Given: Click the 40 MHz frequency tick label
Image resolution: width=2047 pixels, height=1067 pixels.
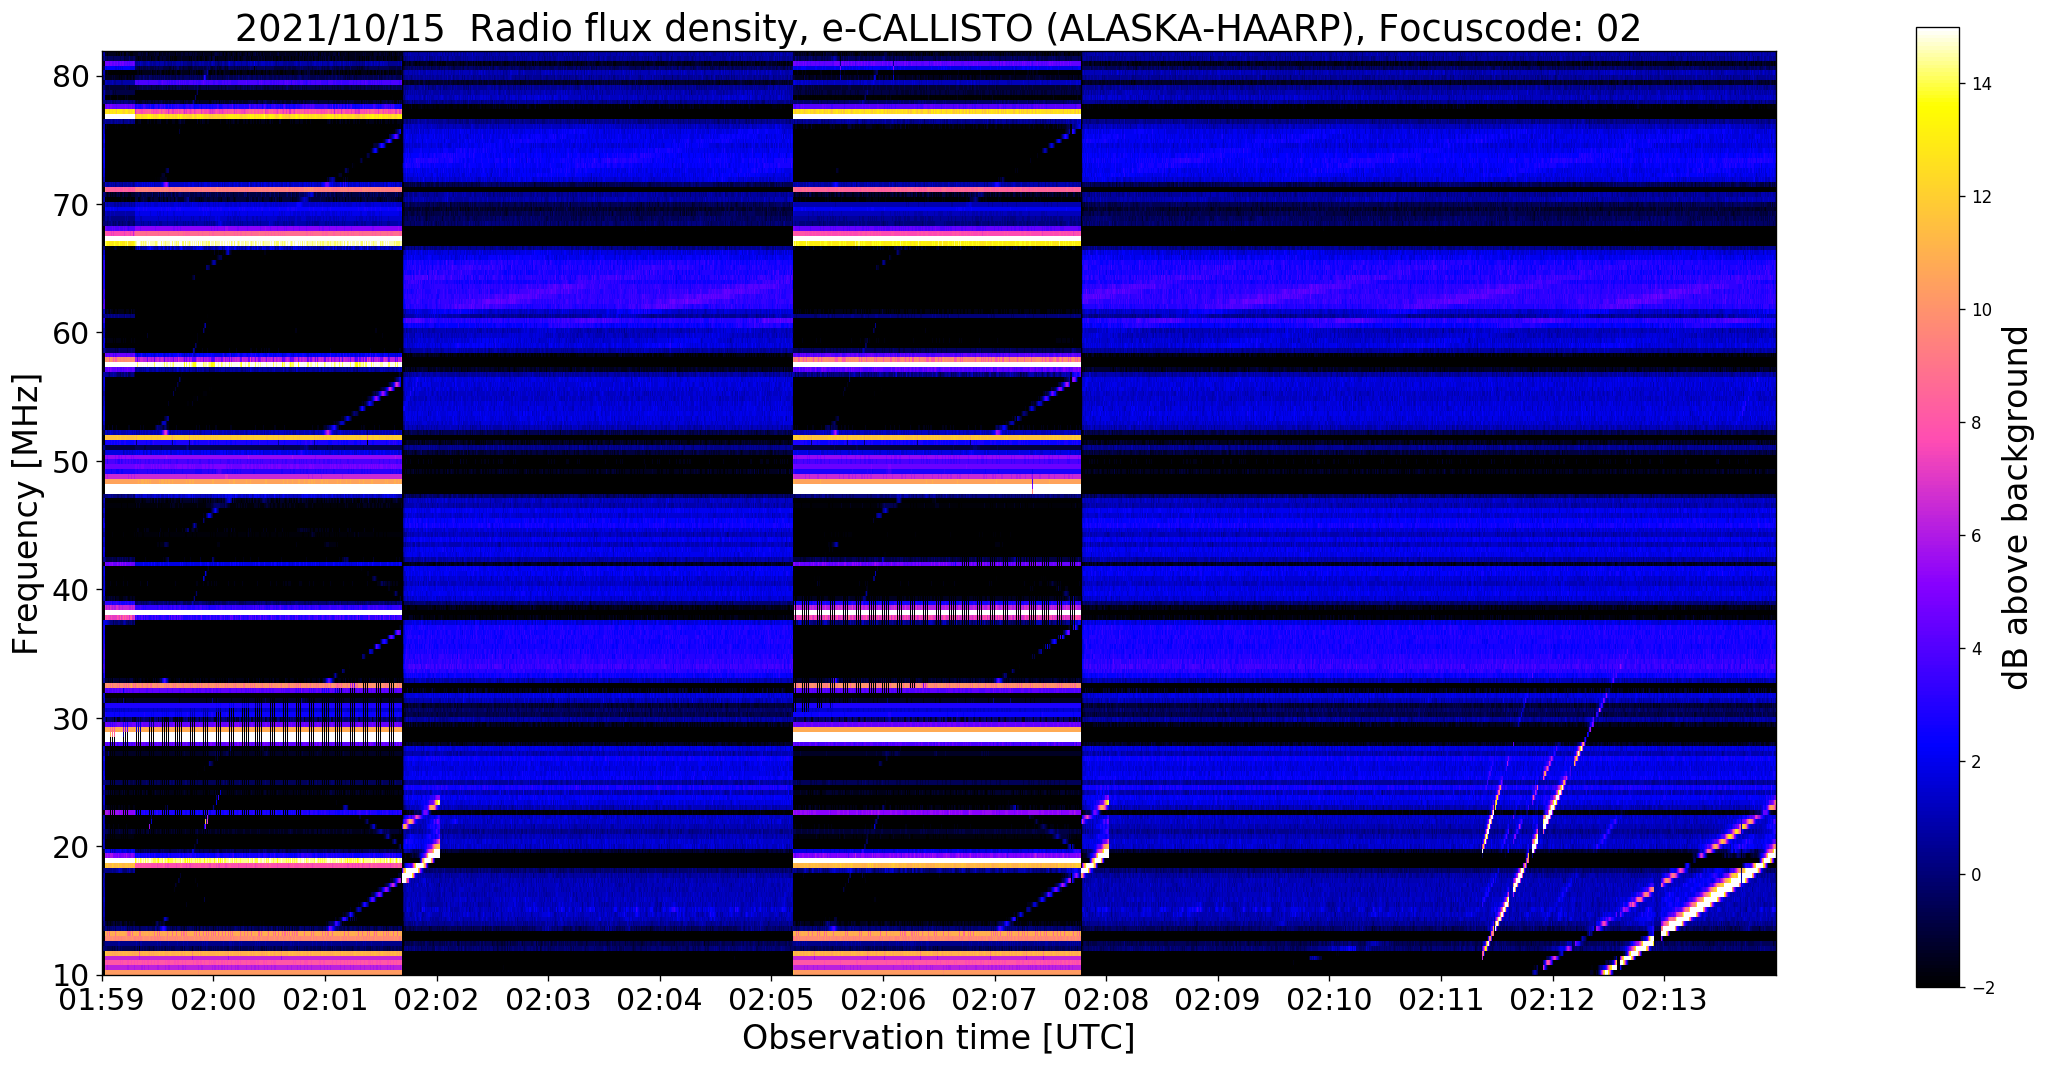Looking at the screenshot, I should click(x=71, y=590).
